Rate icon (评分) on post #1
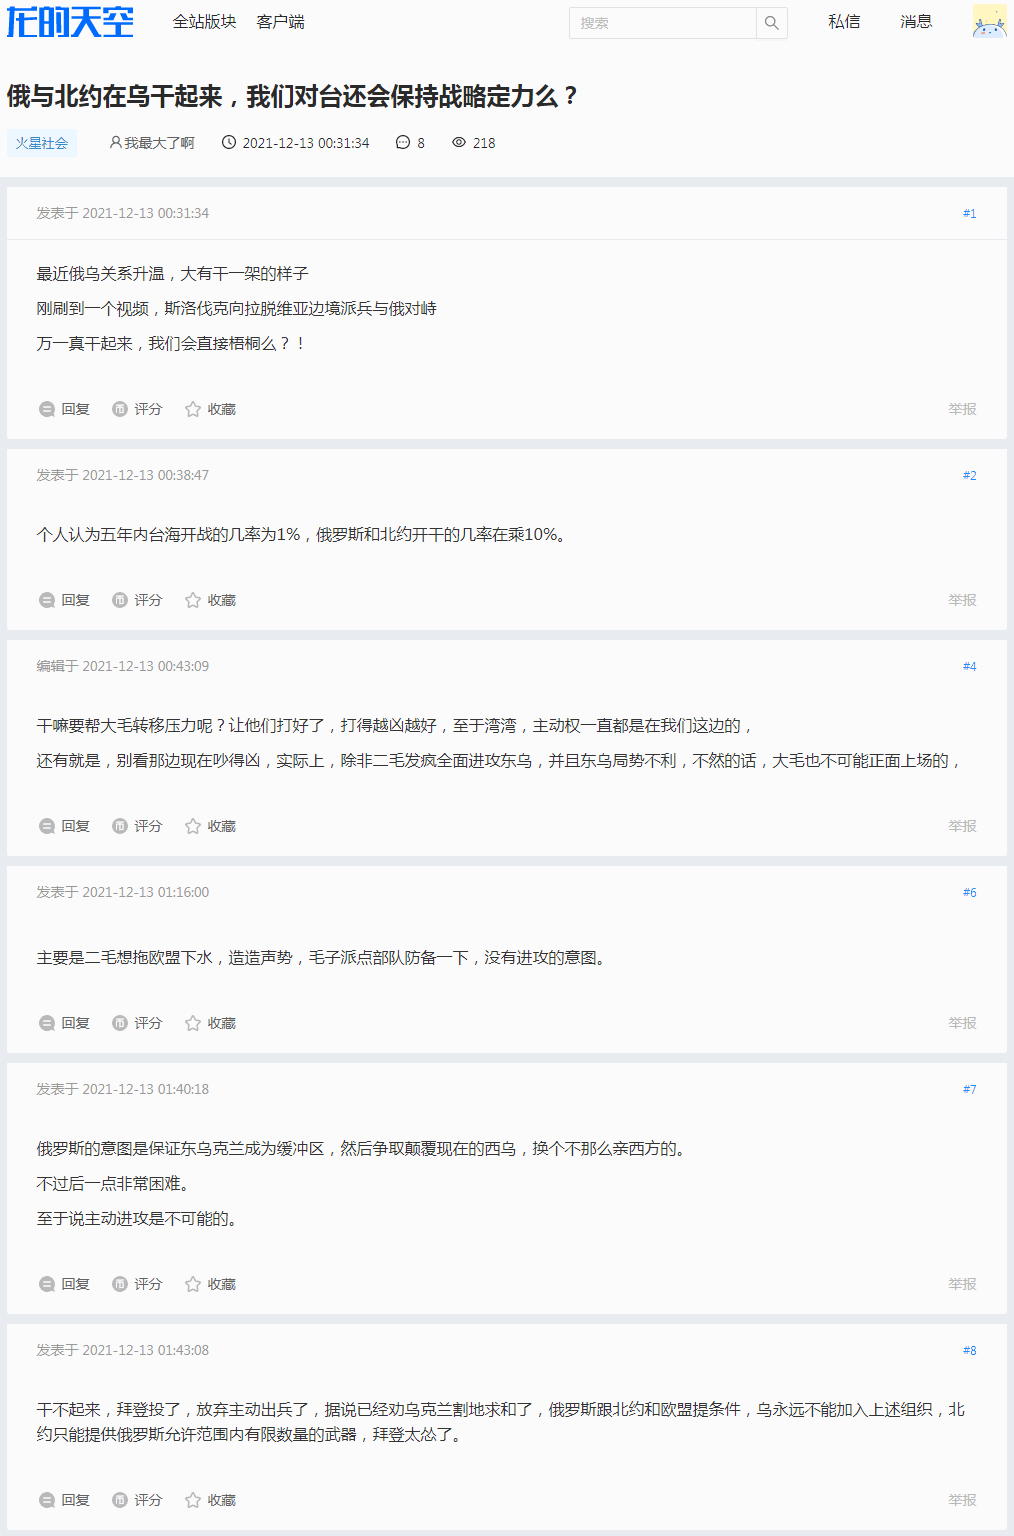Image resolution: width=1014 pixels, height=1536 pixels. click(120, 409)
